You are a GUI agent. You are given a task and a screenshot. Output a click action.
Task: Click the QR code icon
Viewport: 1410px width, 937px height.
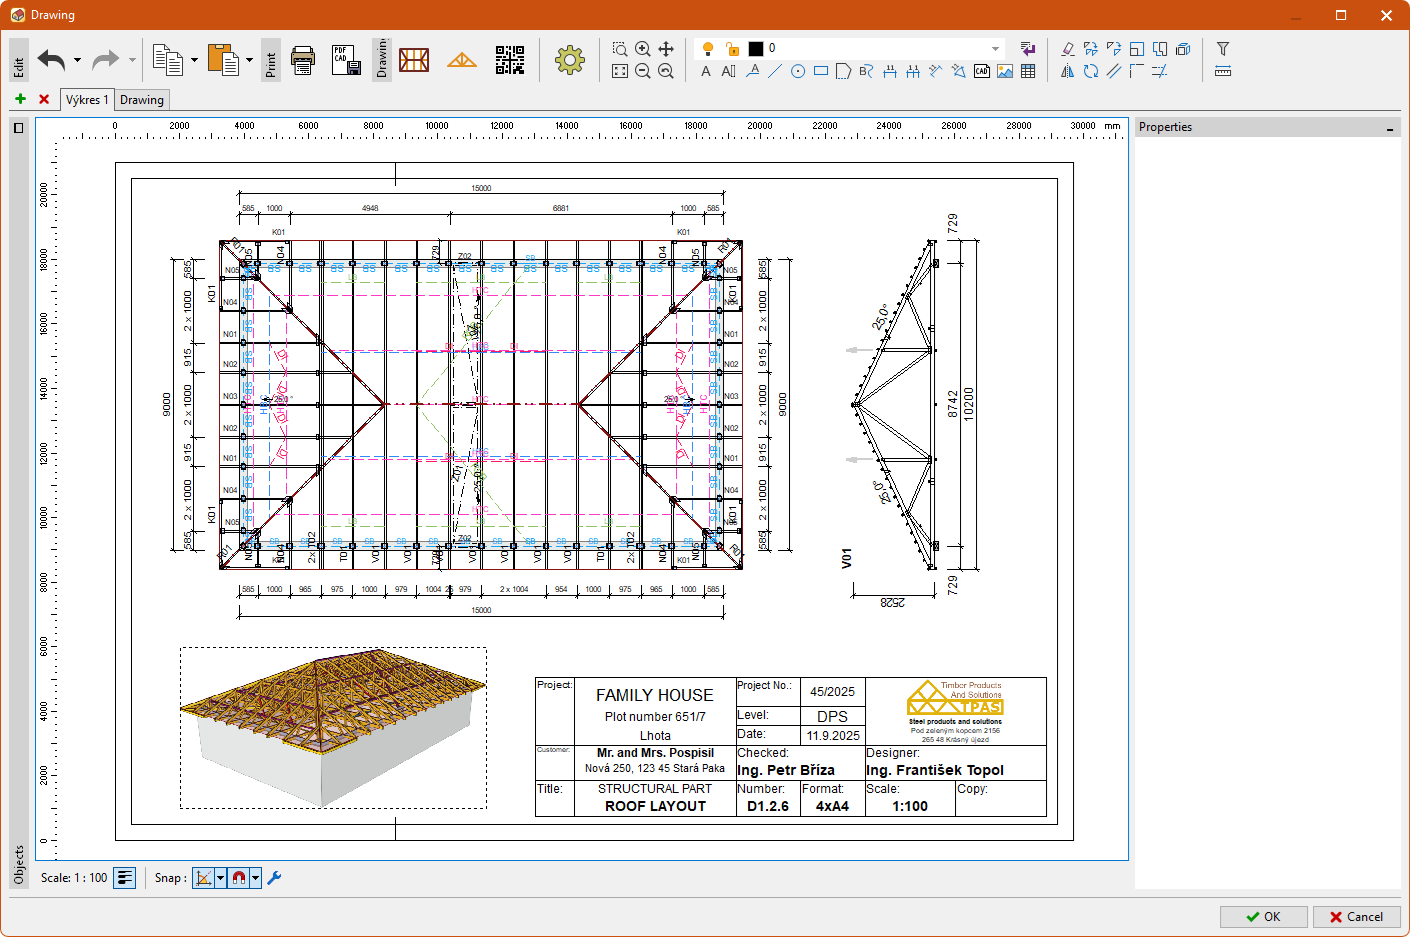(x=510, y=60)
